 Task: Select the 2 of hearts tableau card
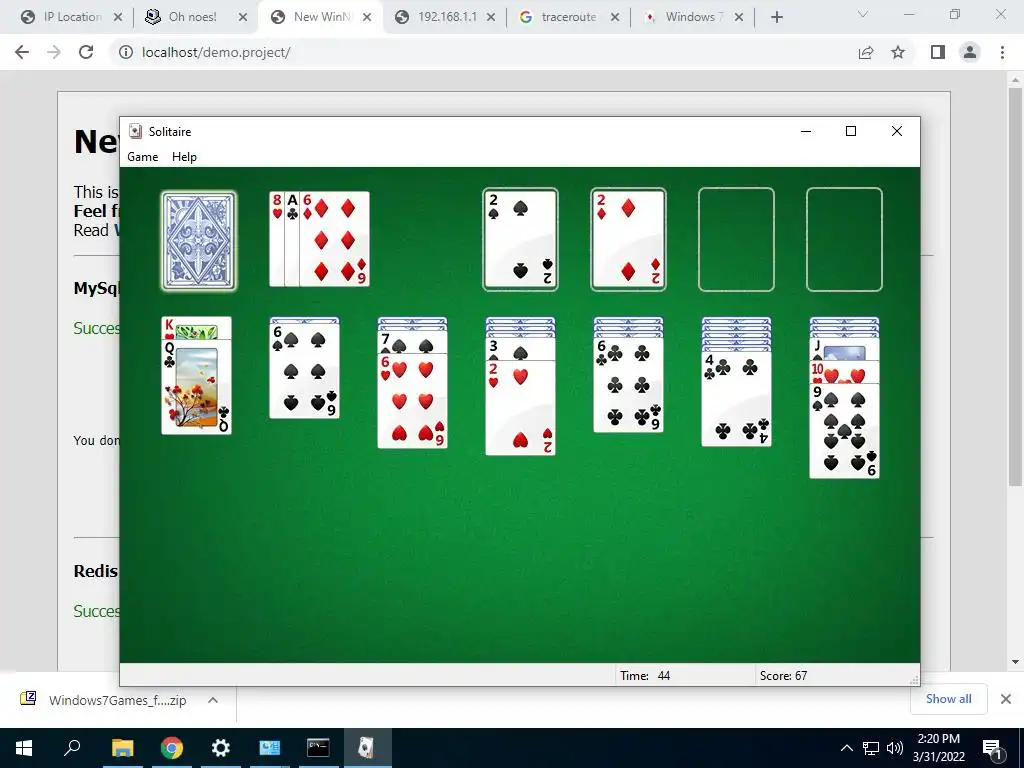(x=520, y=408)
